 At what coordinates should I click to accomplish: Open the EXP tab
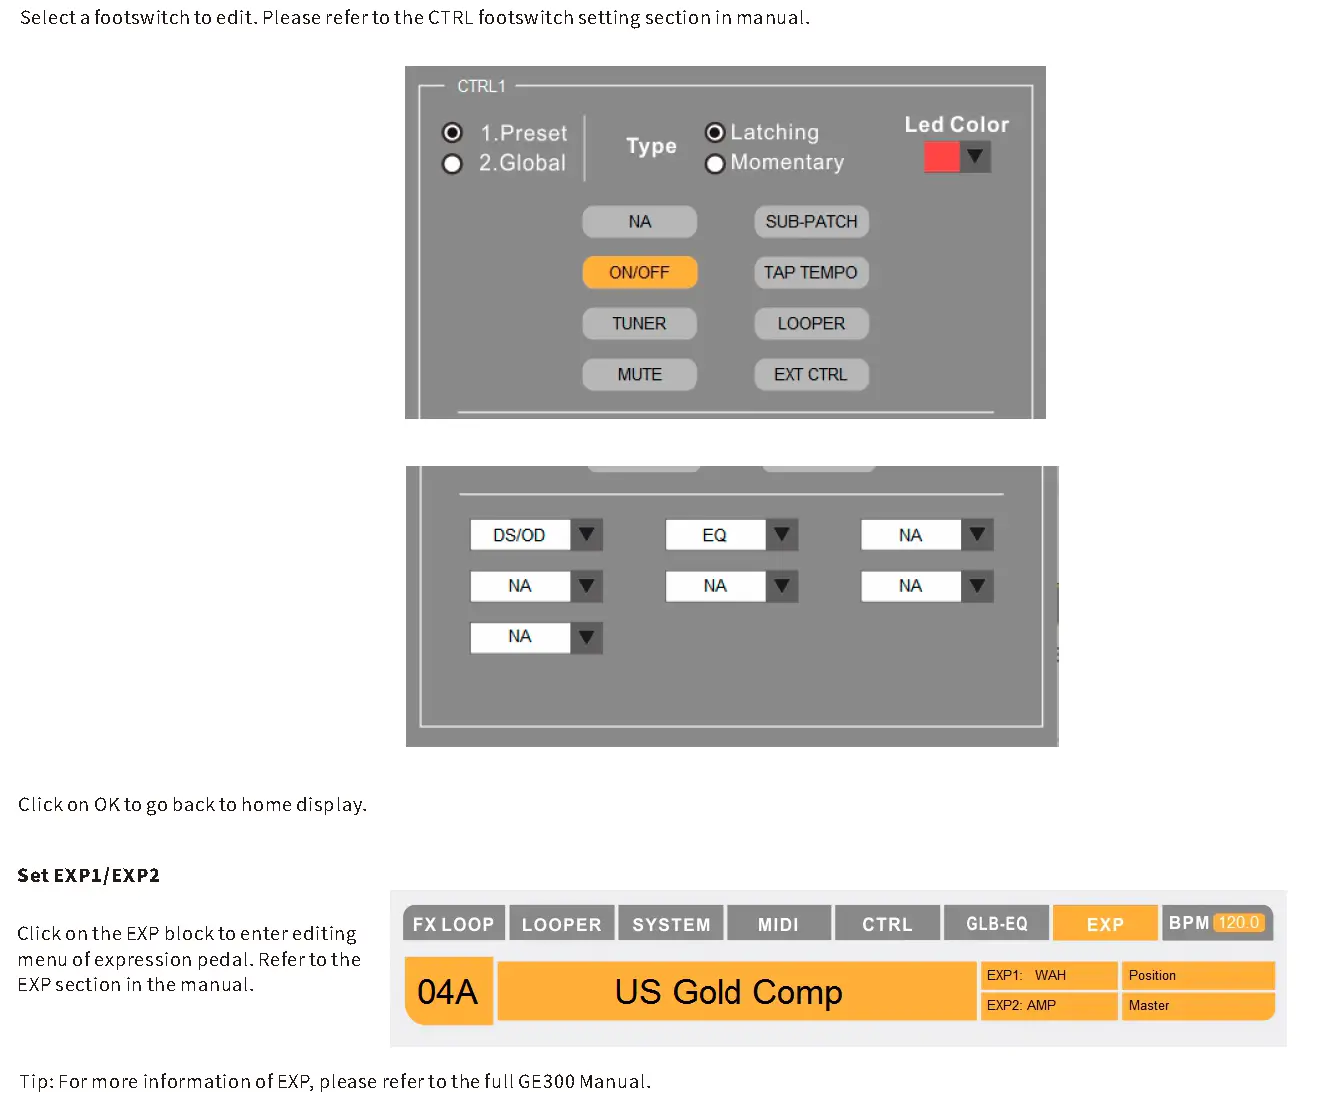coord(1105,924)
